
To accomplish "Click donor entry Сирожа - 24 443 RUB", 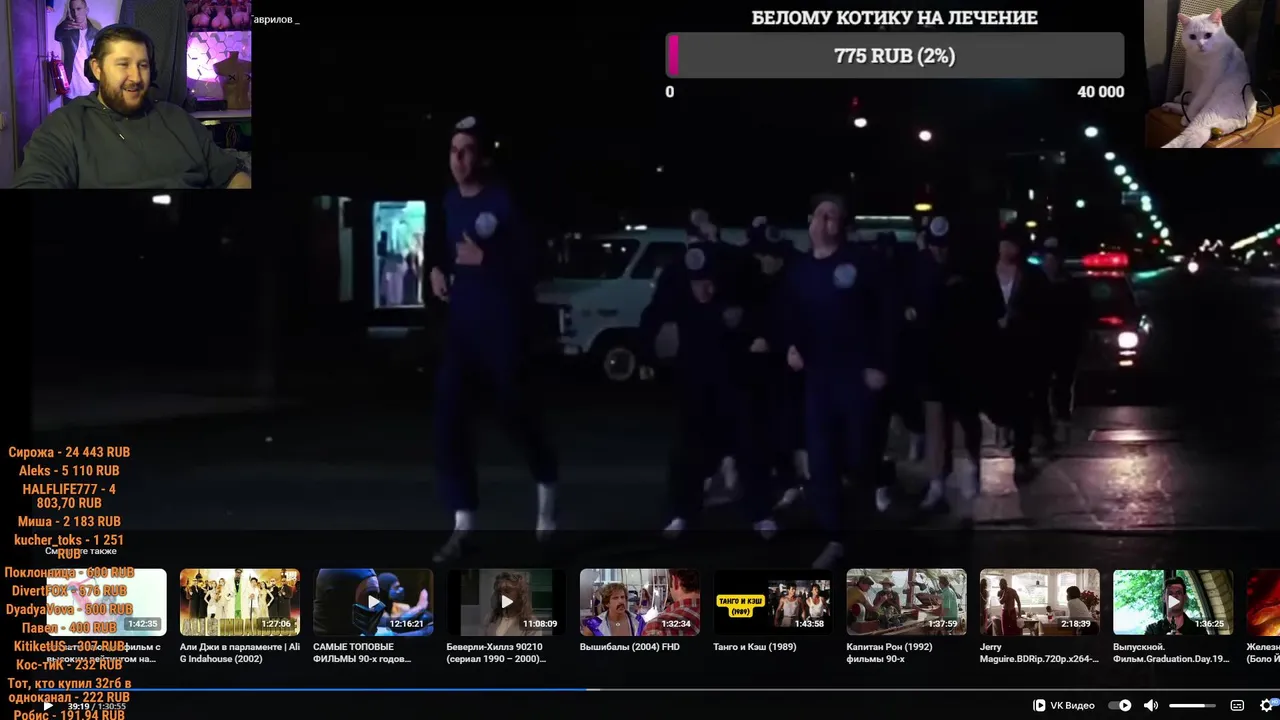I will pyautogui.click(x=69, y=452).
